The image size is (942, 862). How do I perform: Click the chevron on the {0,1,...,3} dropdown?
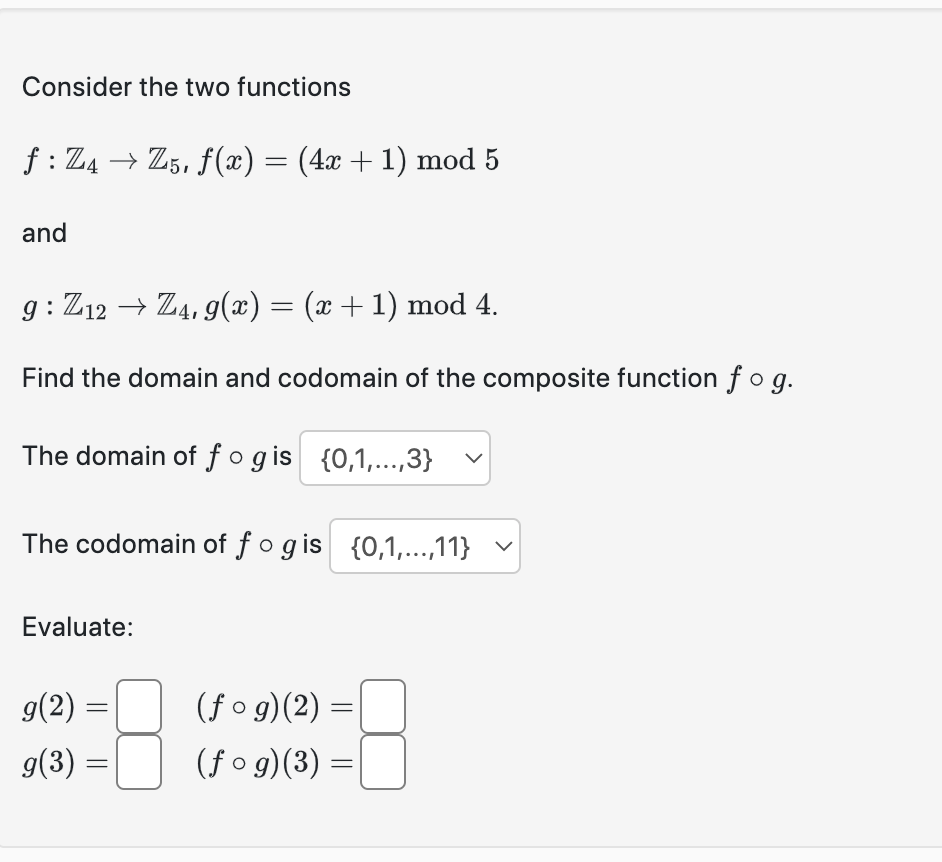pyautogui.click(x=472, y=458)
